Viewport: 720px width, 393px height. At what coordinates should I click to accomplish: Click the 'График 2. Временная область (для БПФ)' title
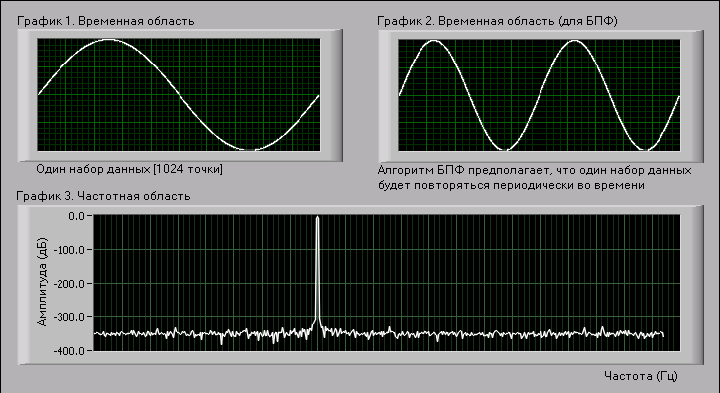click(497, 21)
